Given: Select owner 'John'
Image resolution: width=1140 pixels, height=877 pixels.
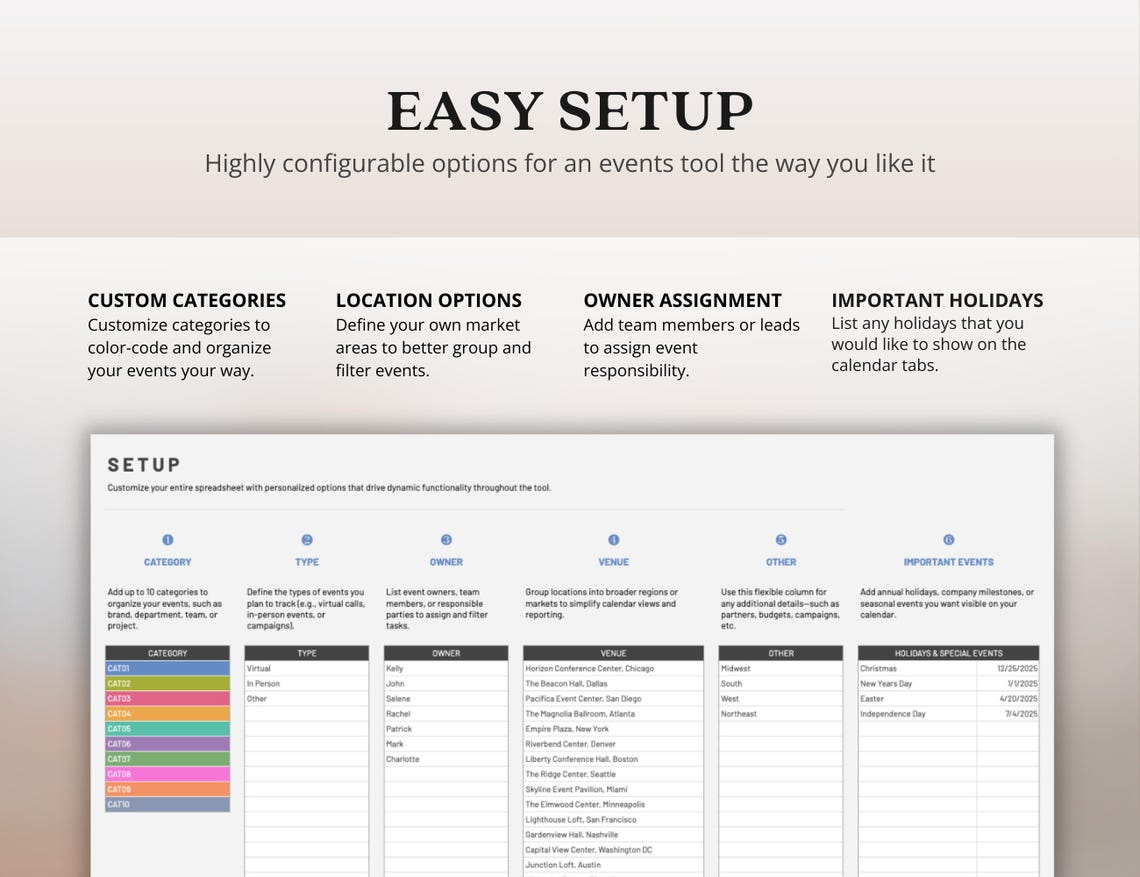Looking at the screenshot, I should [x=446, y=684].
